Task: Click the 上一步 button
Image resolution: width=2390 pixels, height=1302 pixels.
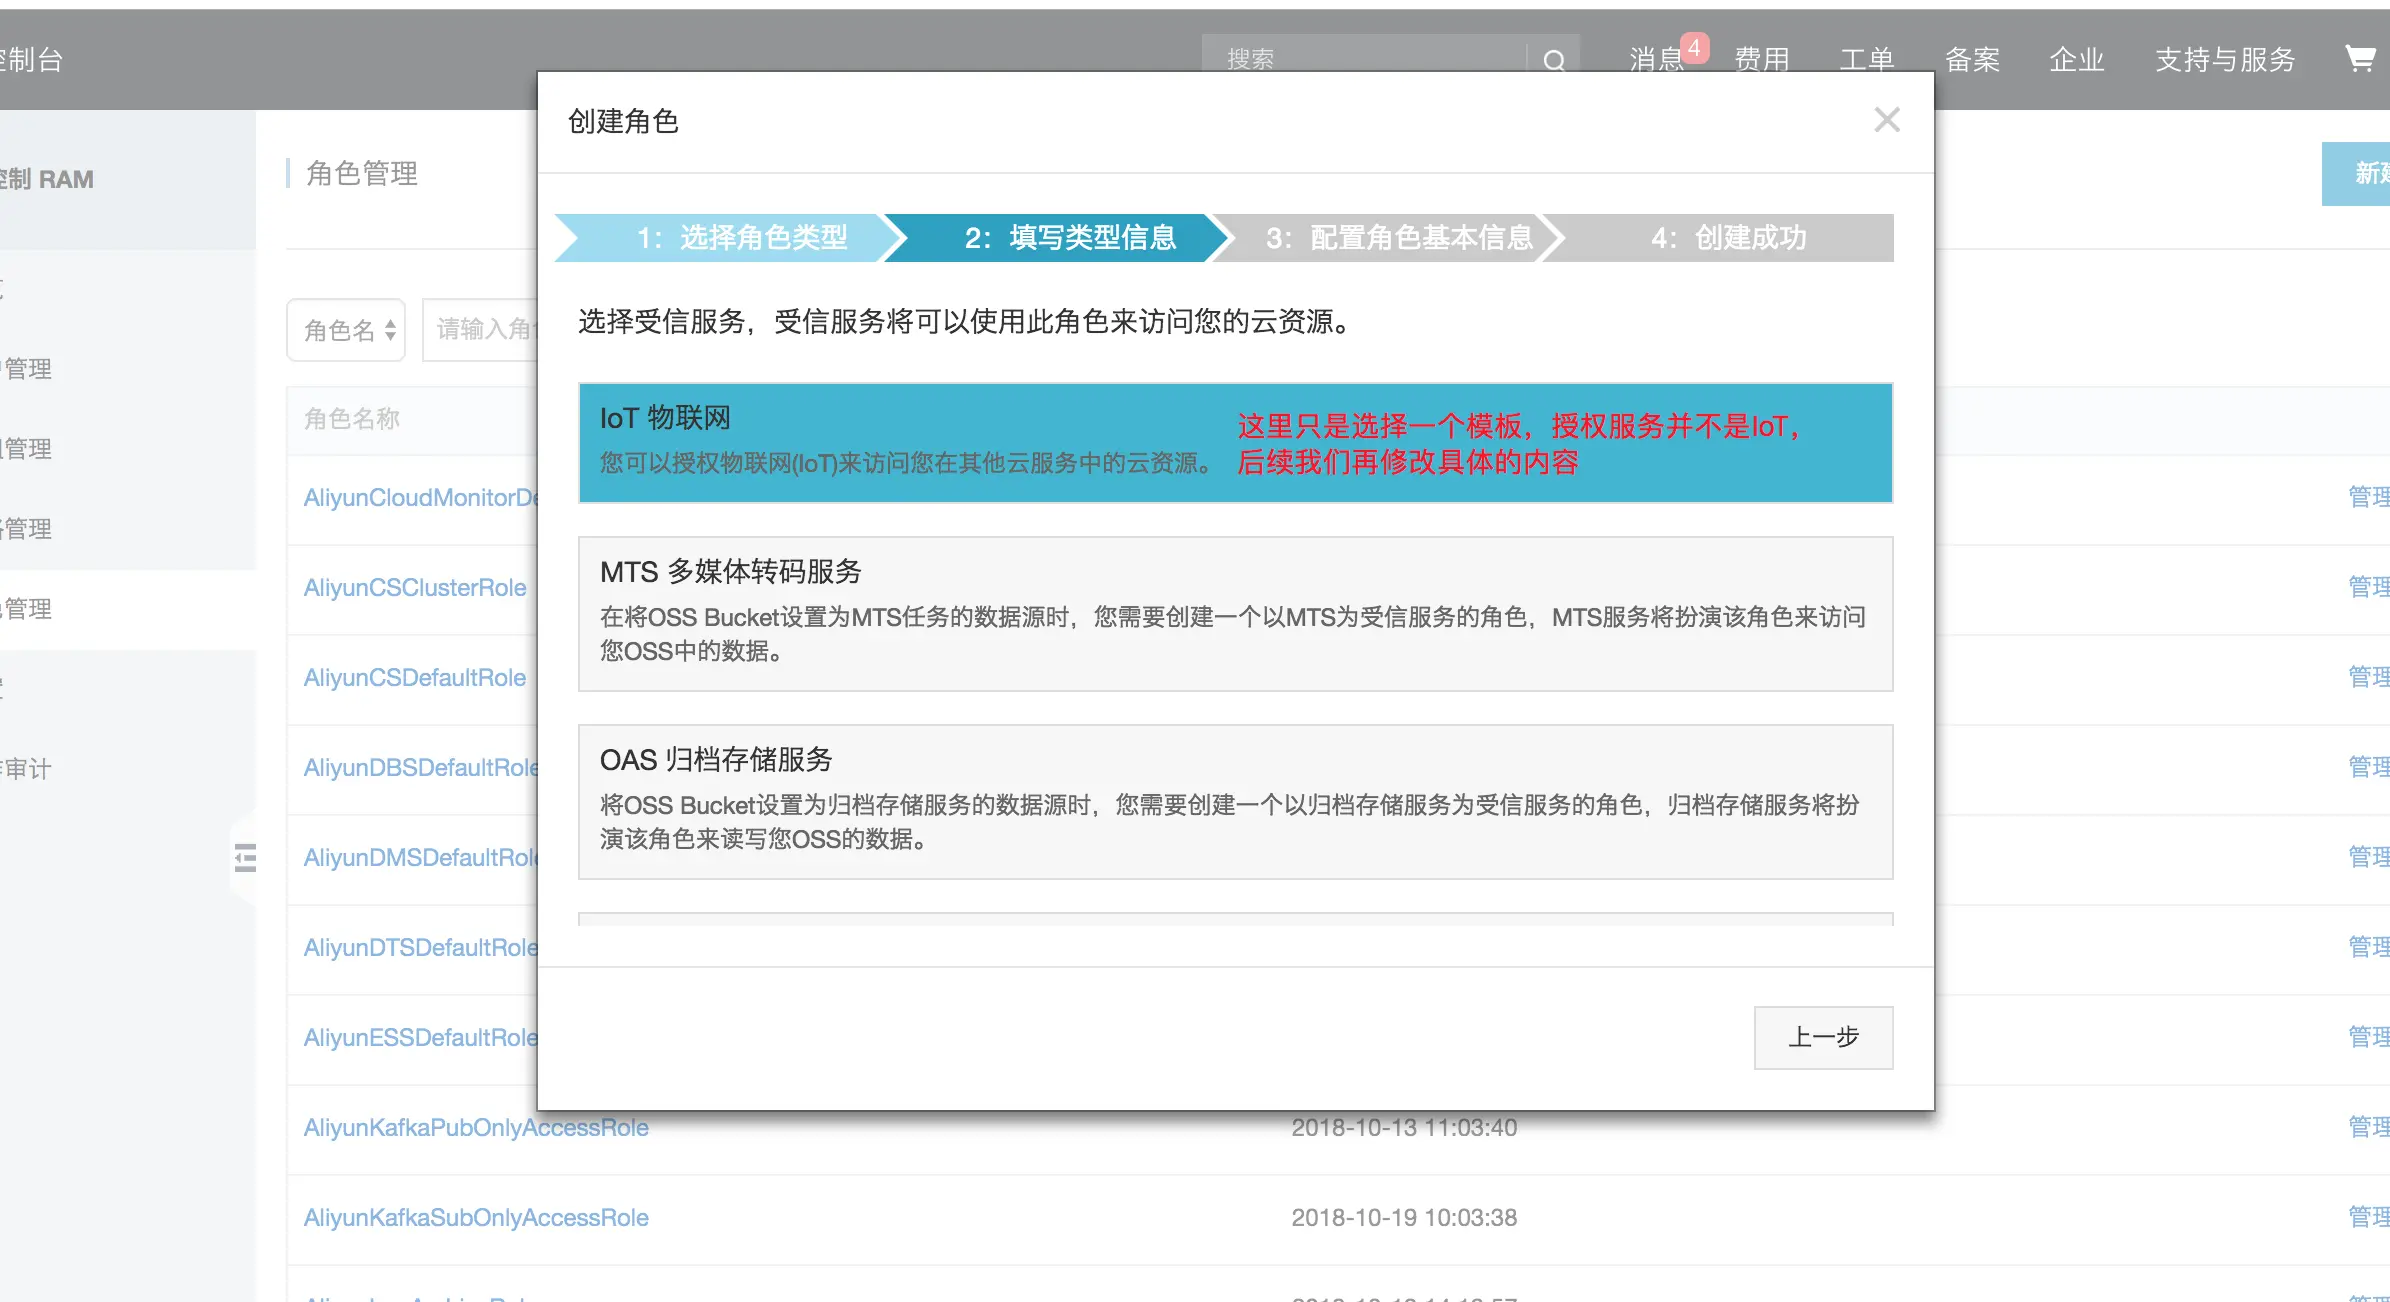Action: 1822,1037
